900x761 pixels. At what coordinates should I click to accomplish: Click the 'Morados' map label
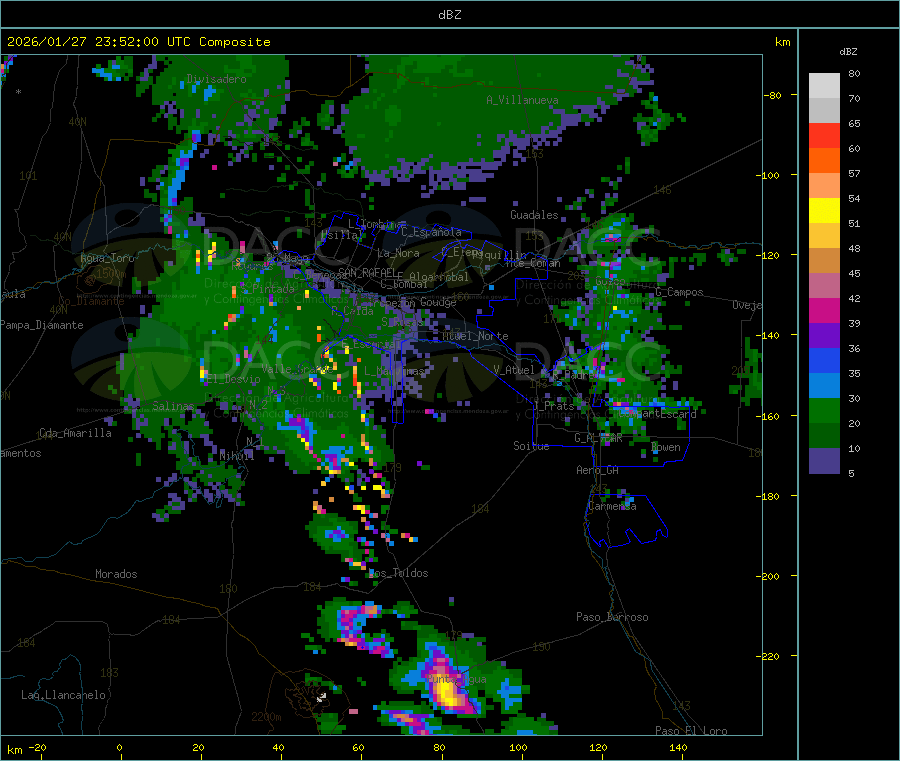click(x=116, y=574)
